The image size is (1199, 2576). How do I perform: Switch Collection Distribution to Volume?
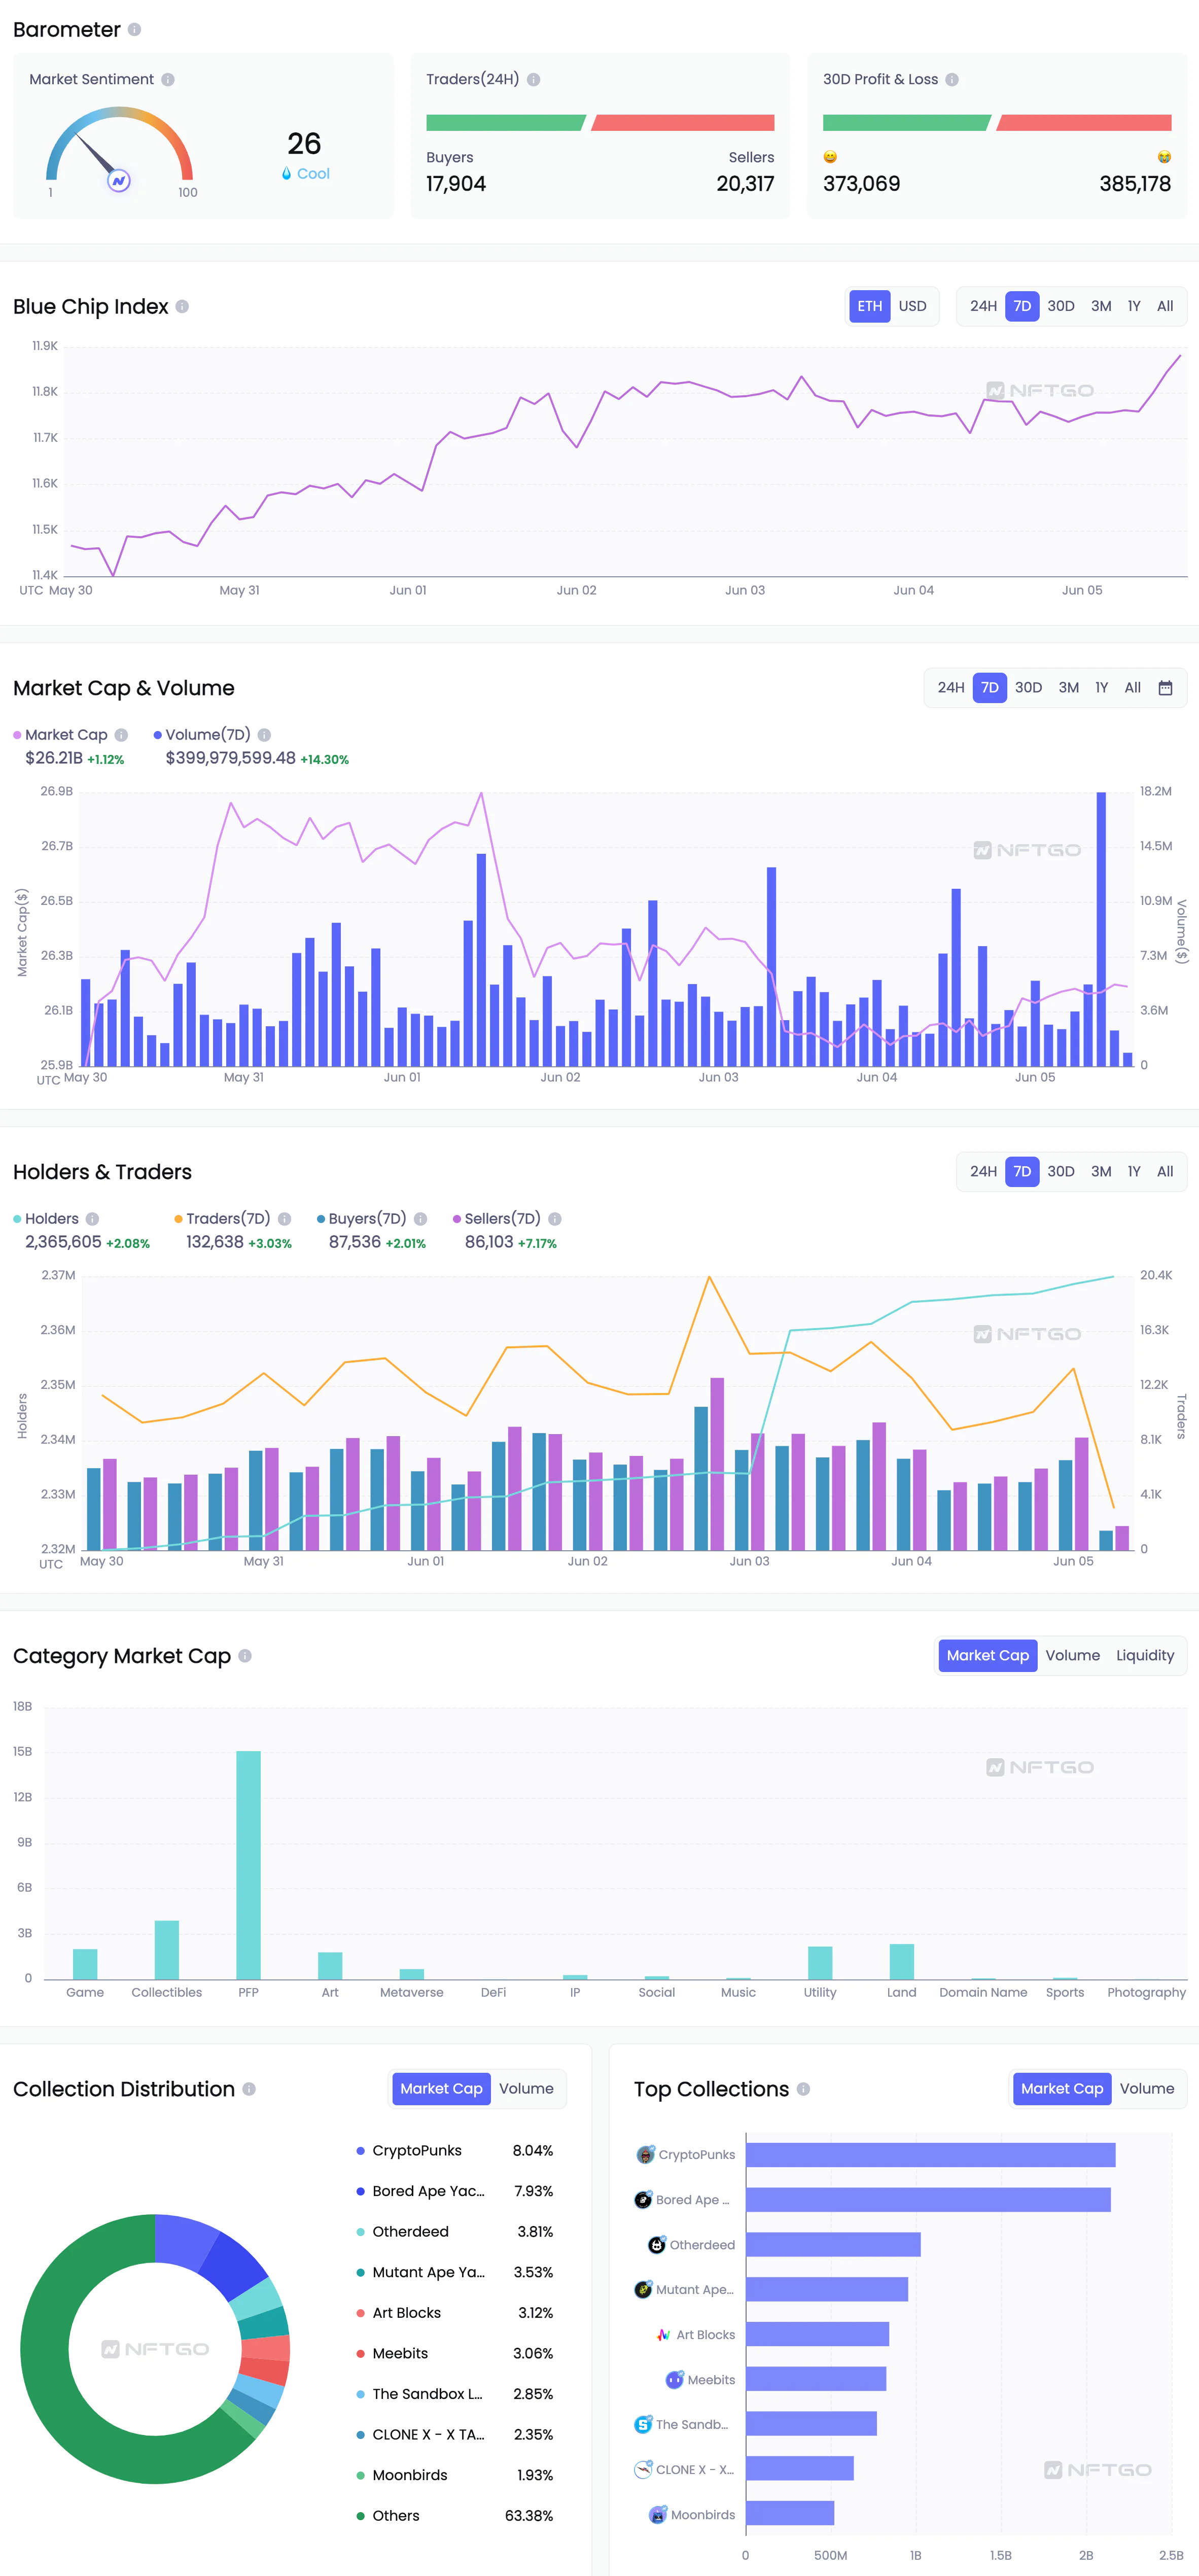(x=526, y=2088)
